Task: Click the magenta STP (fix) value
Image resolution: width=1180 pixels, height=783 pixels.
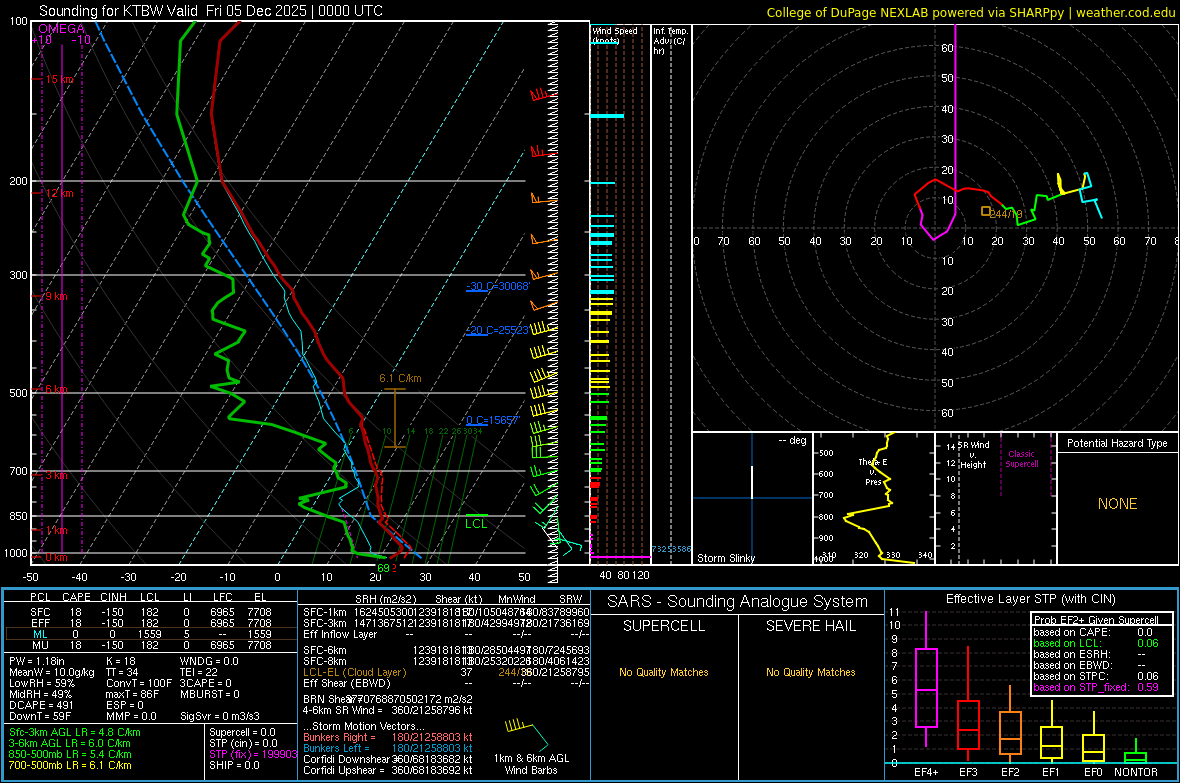Action: pyautogui.click(x=253, y=754)
